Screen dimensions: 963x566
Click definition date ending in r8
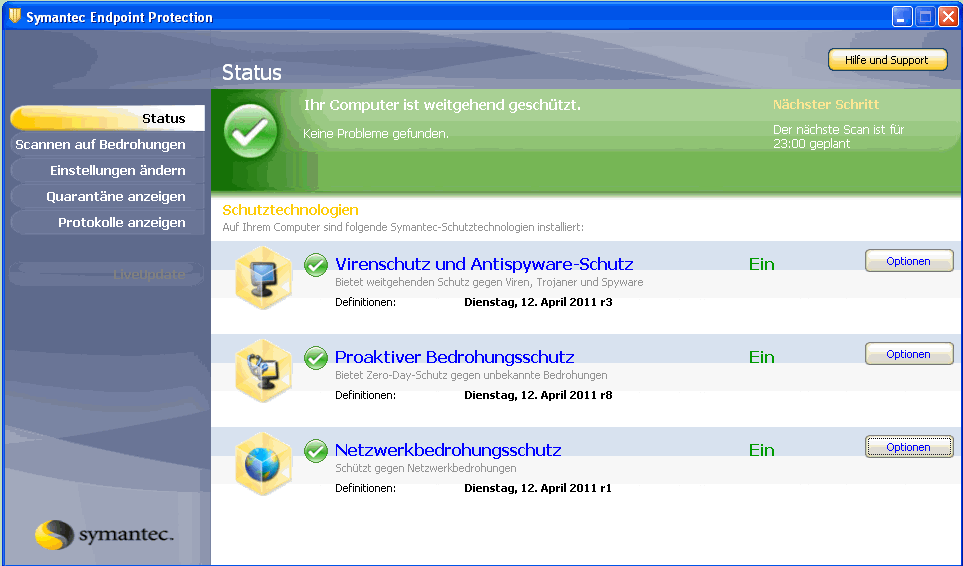pyautogui.click(x=538, y=395)
